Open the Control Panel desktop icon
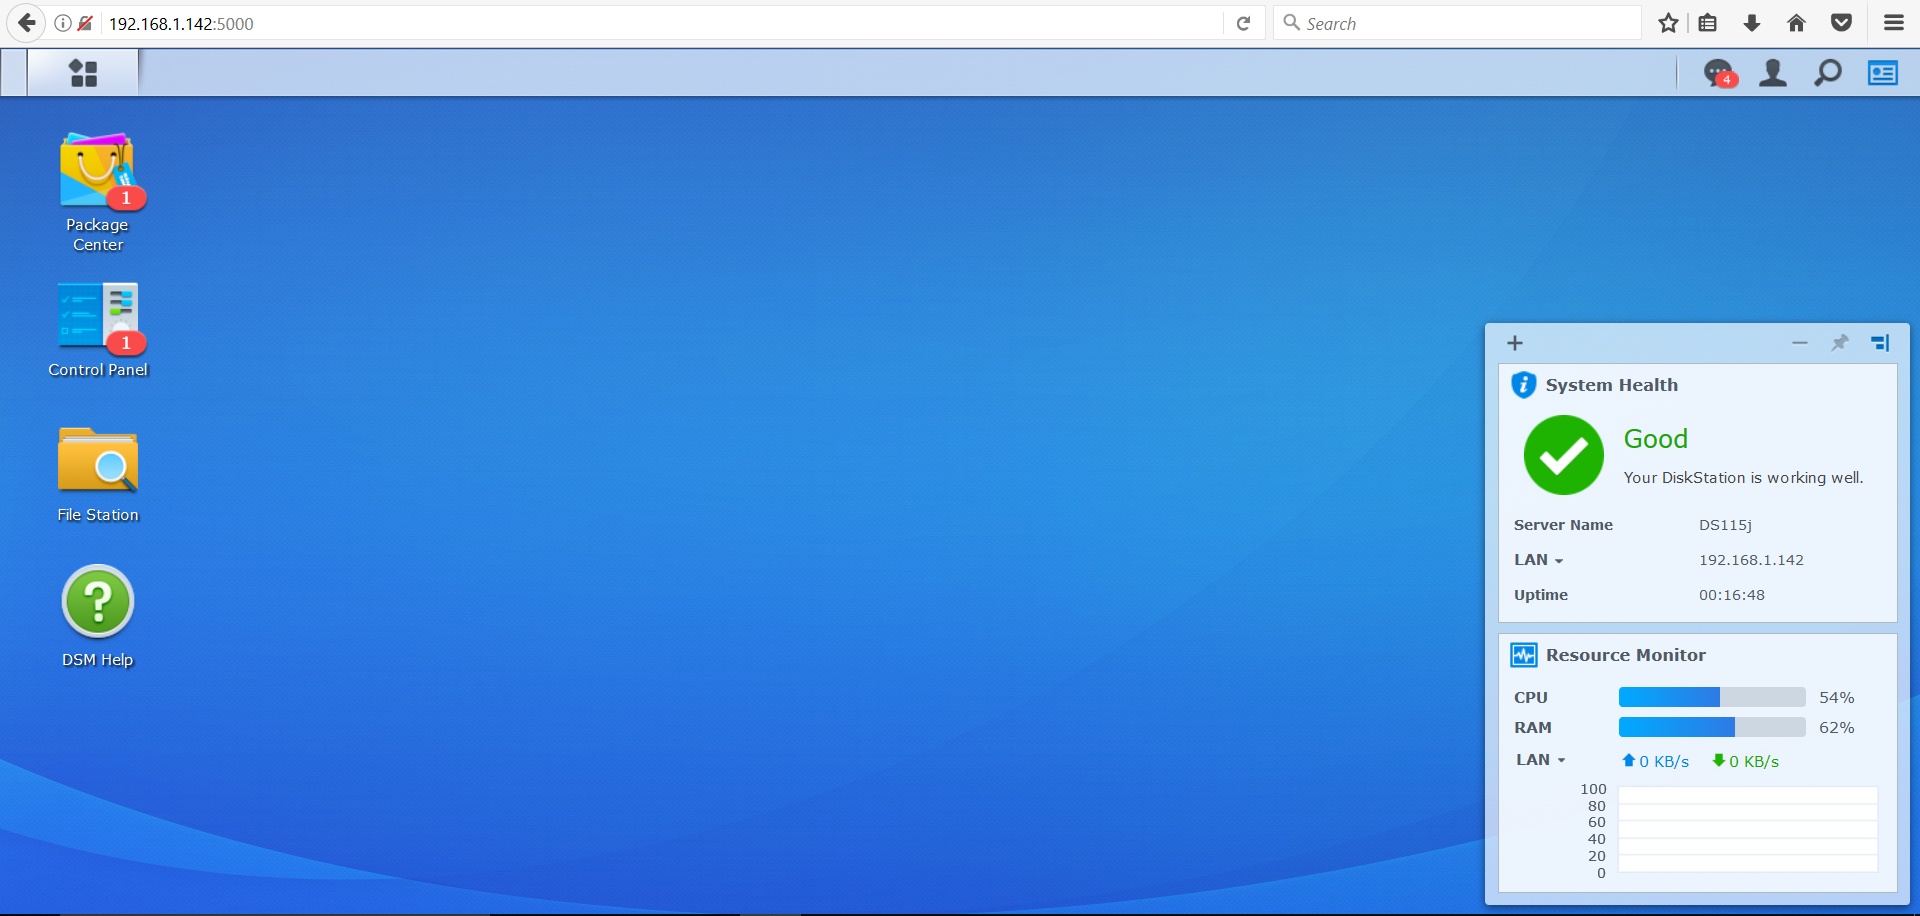1920x916 pixels. (x=97, y=318)
